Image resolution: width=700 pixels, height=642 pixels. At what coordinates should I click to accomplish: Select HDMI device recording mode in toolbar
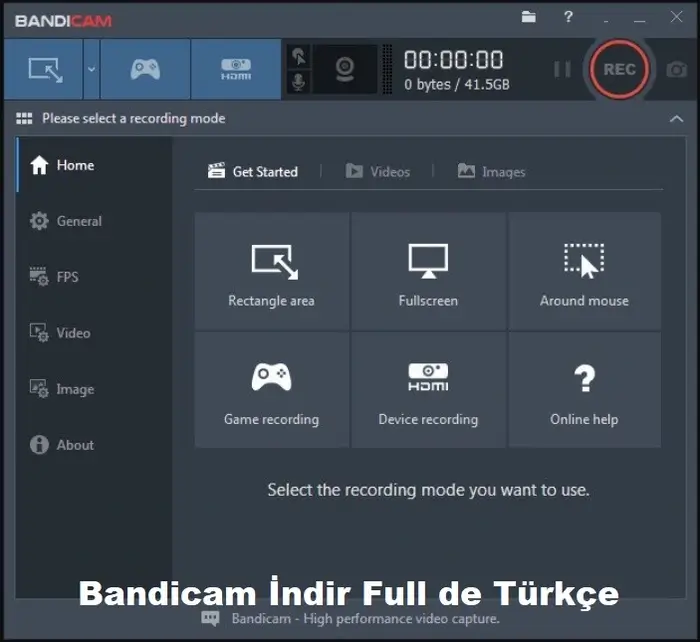[x=236, y=69]
